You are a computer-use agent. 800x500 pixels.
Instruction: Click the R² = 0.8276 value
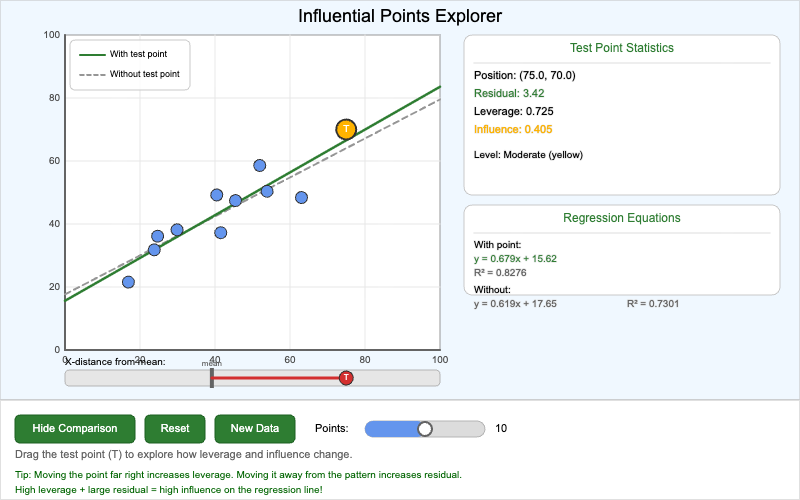(500, 272)
